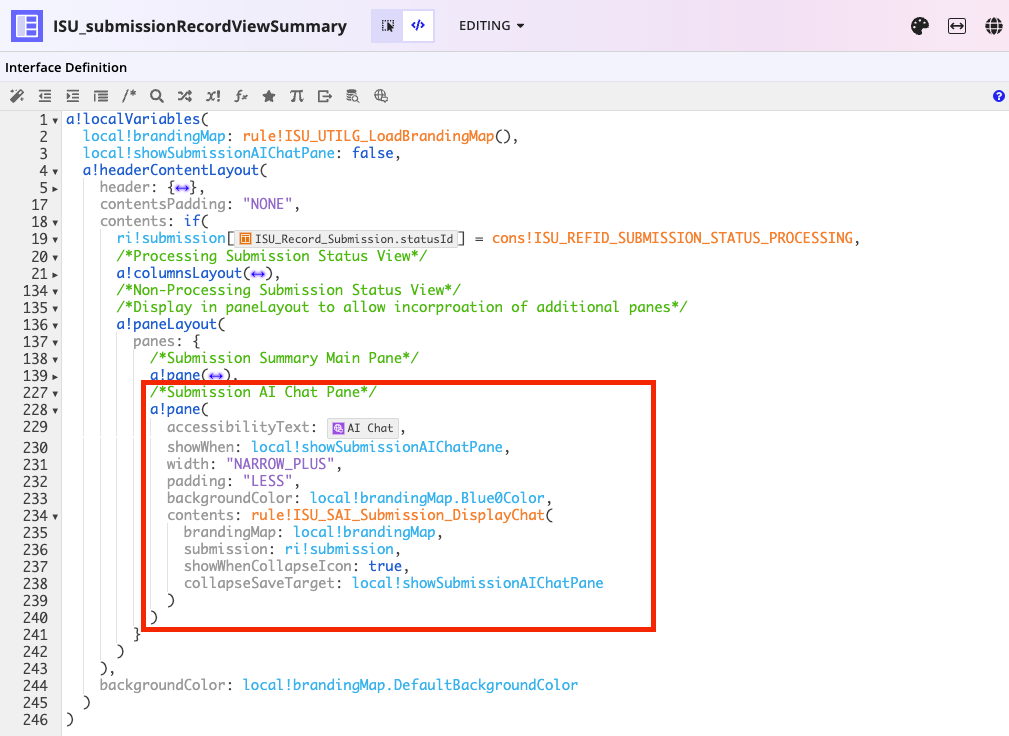Click the true value on line 237
1009x736 pixels.
(385, 566)
